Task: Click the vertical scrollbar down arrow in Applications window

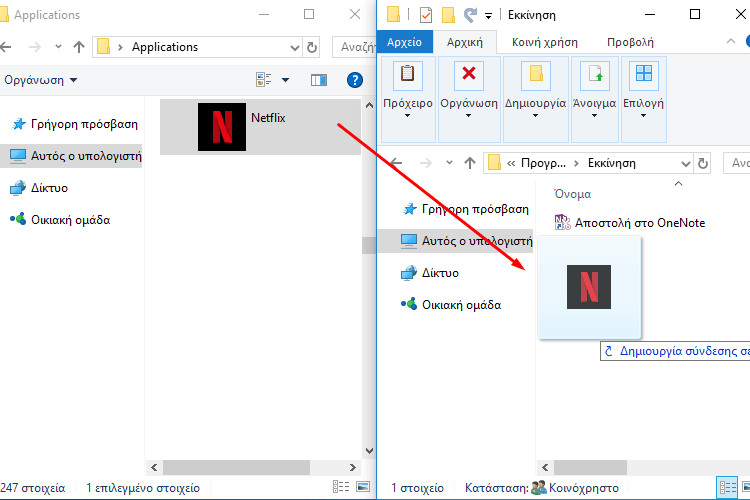Action: (x=369, y=451)
